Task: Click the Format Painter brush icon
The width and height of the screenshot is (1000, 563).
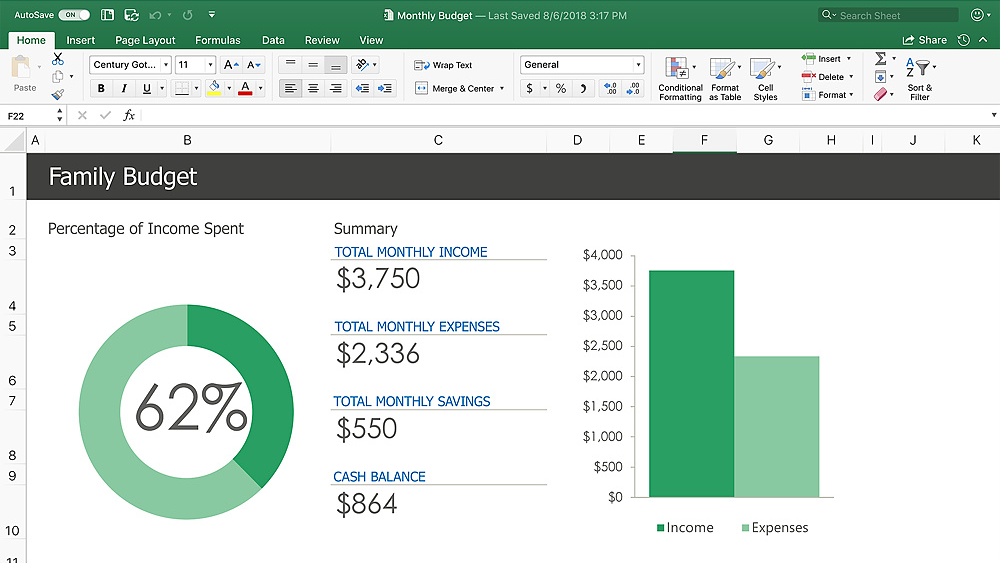Action: (x=57, y=95)
